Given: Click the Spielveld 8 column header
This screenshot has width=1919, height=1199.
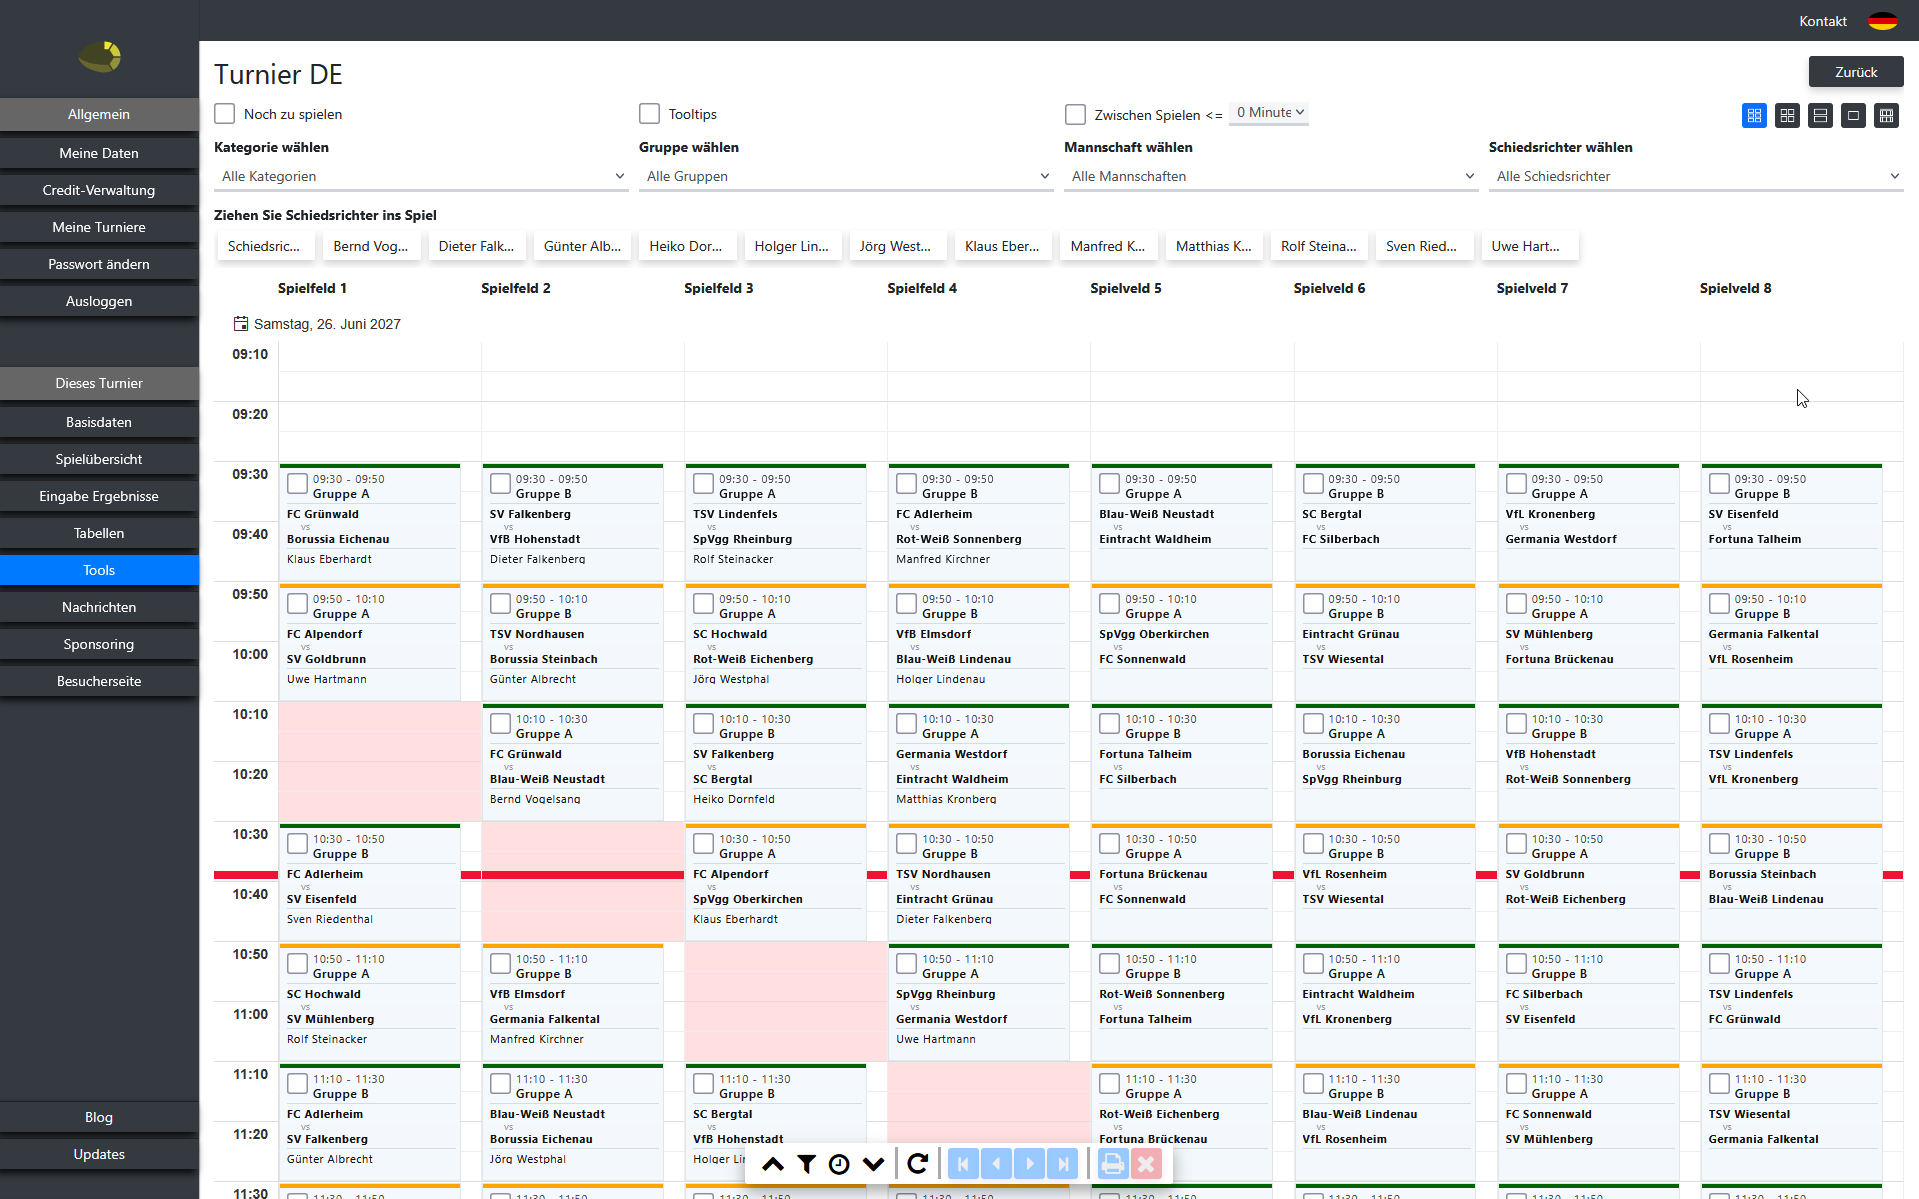Looking at the screenshot, I should click(1735, 288).
